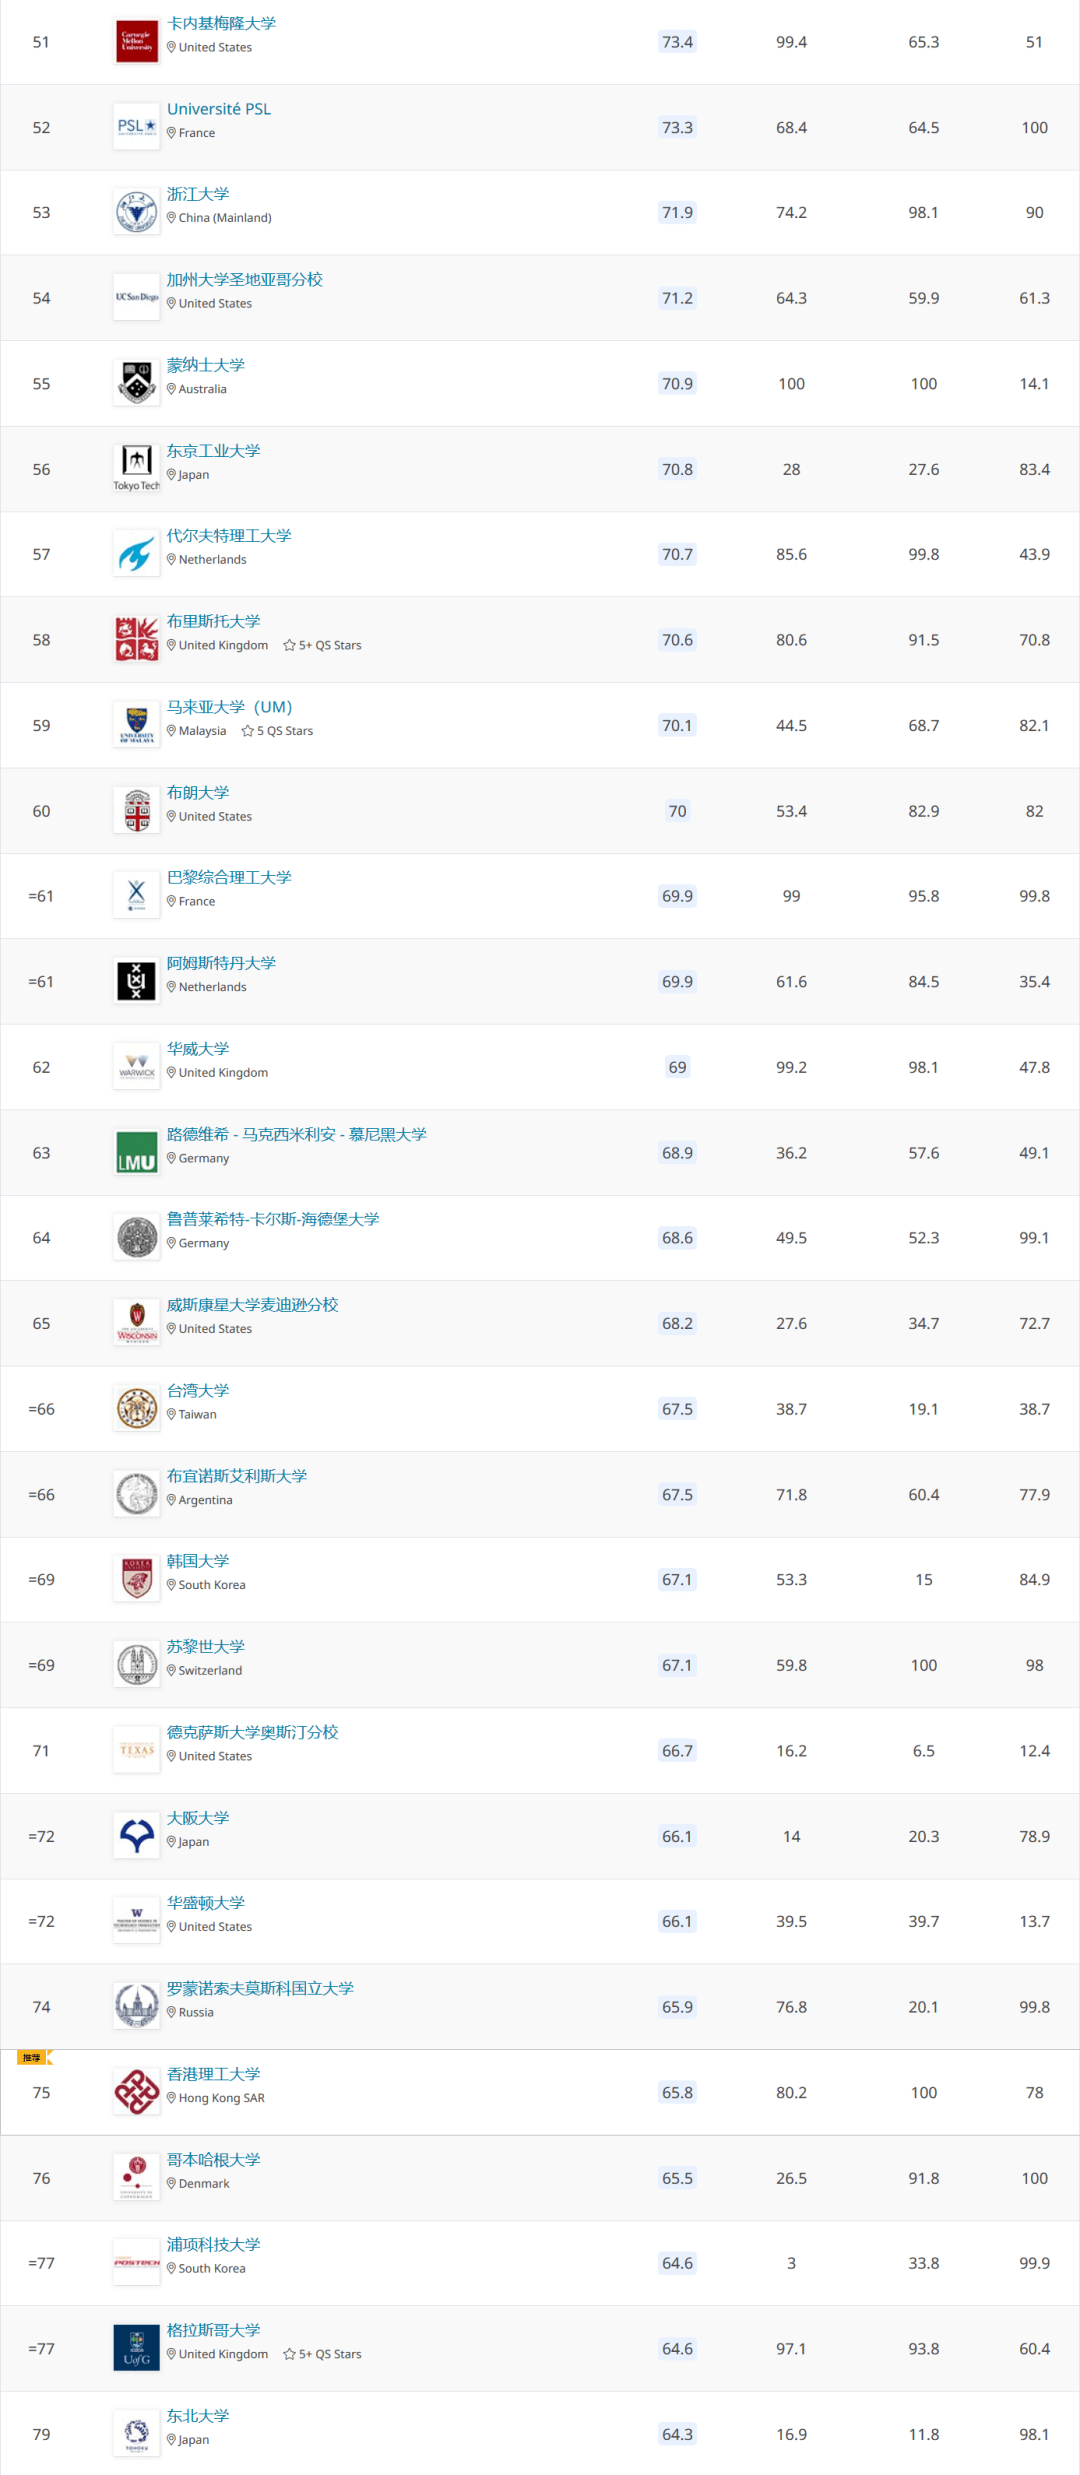This screenshot has height=2475, width=1080.
Task: Select the LMU Munich green logo
Action: tap(137, 1153)
